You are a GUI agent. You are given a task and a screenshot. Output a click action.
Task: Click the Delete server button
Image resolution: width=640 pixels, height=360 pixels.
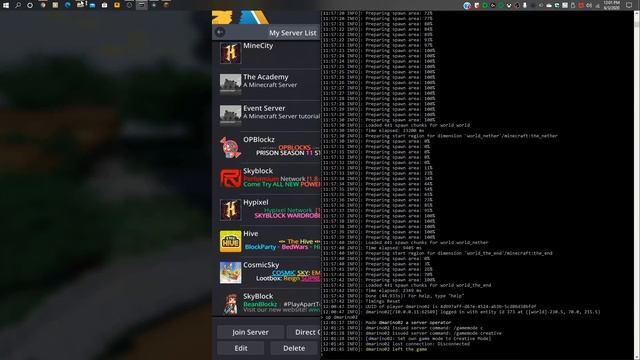tap(294, 348)
